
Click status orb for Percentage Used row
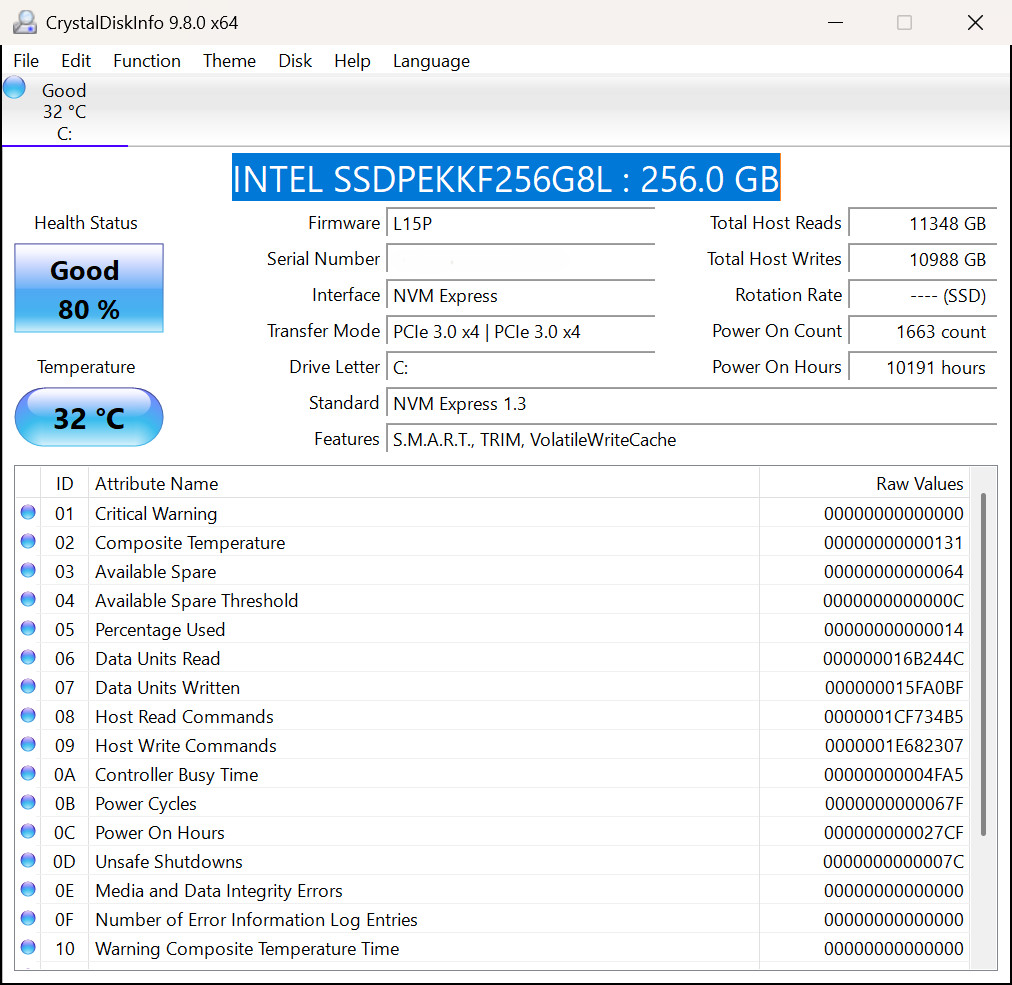coord(28,629)
